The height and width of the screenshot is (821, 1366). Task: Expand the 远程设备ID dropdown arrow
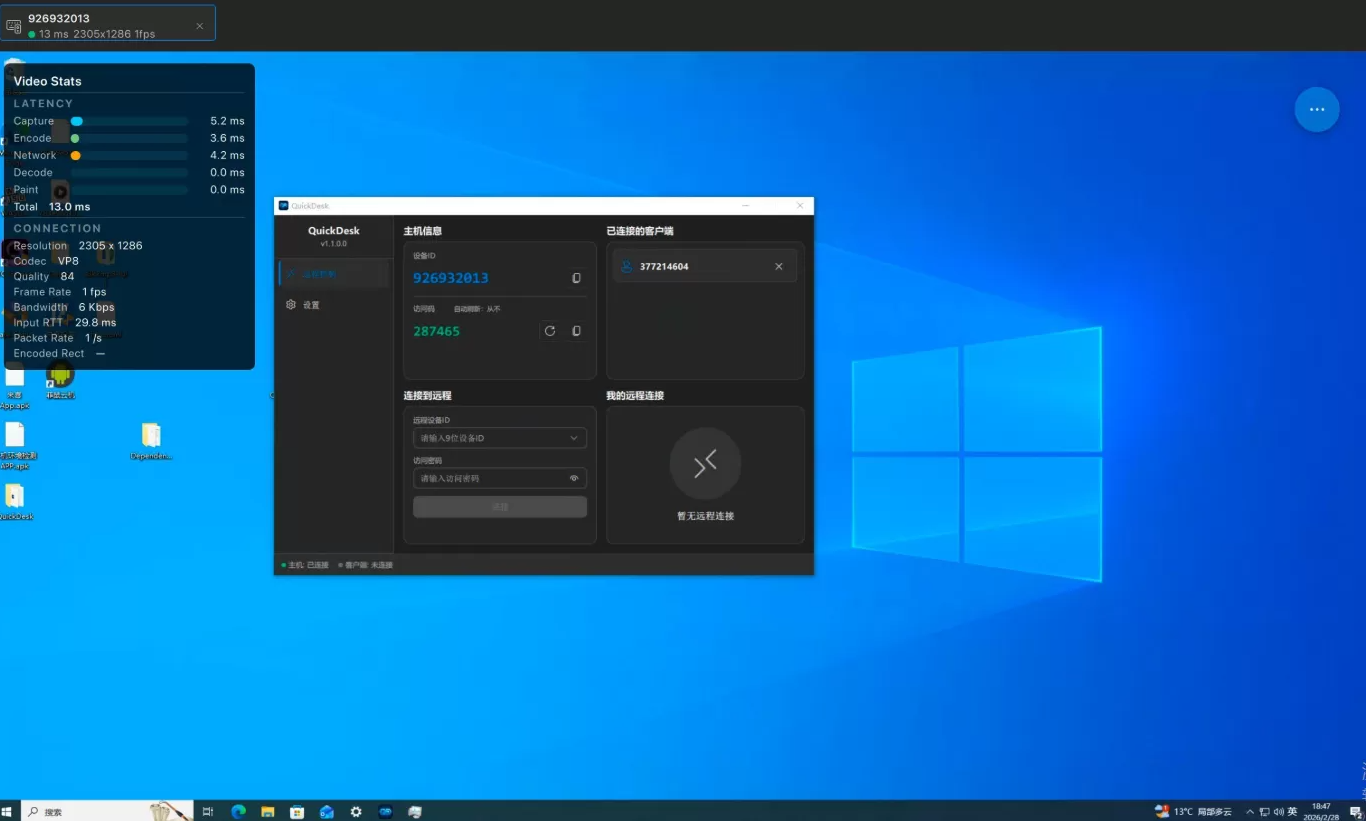click(x=574, y=438)
